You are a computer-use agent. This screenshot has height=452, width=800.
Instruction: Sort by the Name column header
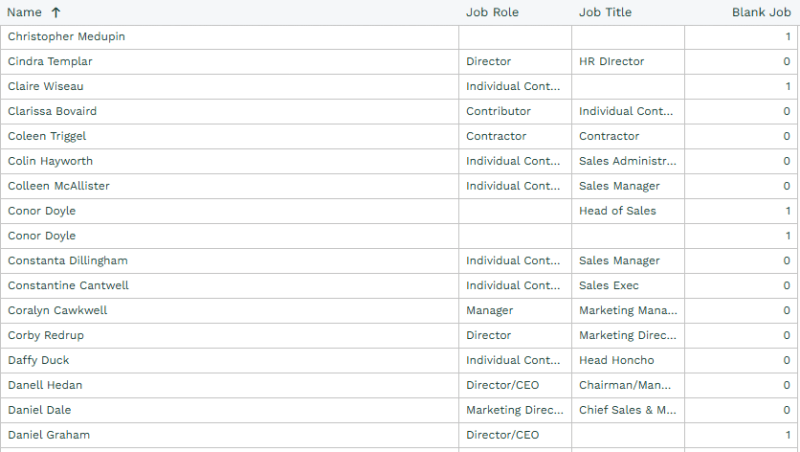[25, 12]
